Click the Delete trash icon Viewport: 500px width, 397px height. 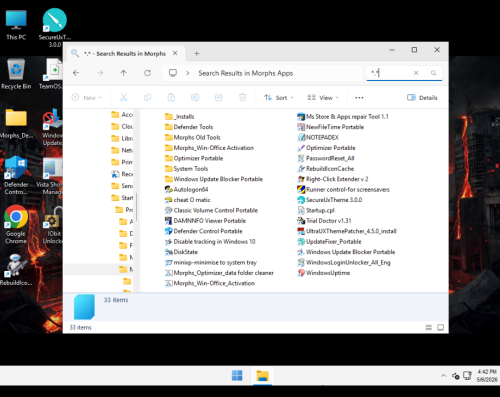click(243, 97)
